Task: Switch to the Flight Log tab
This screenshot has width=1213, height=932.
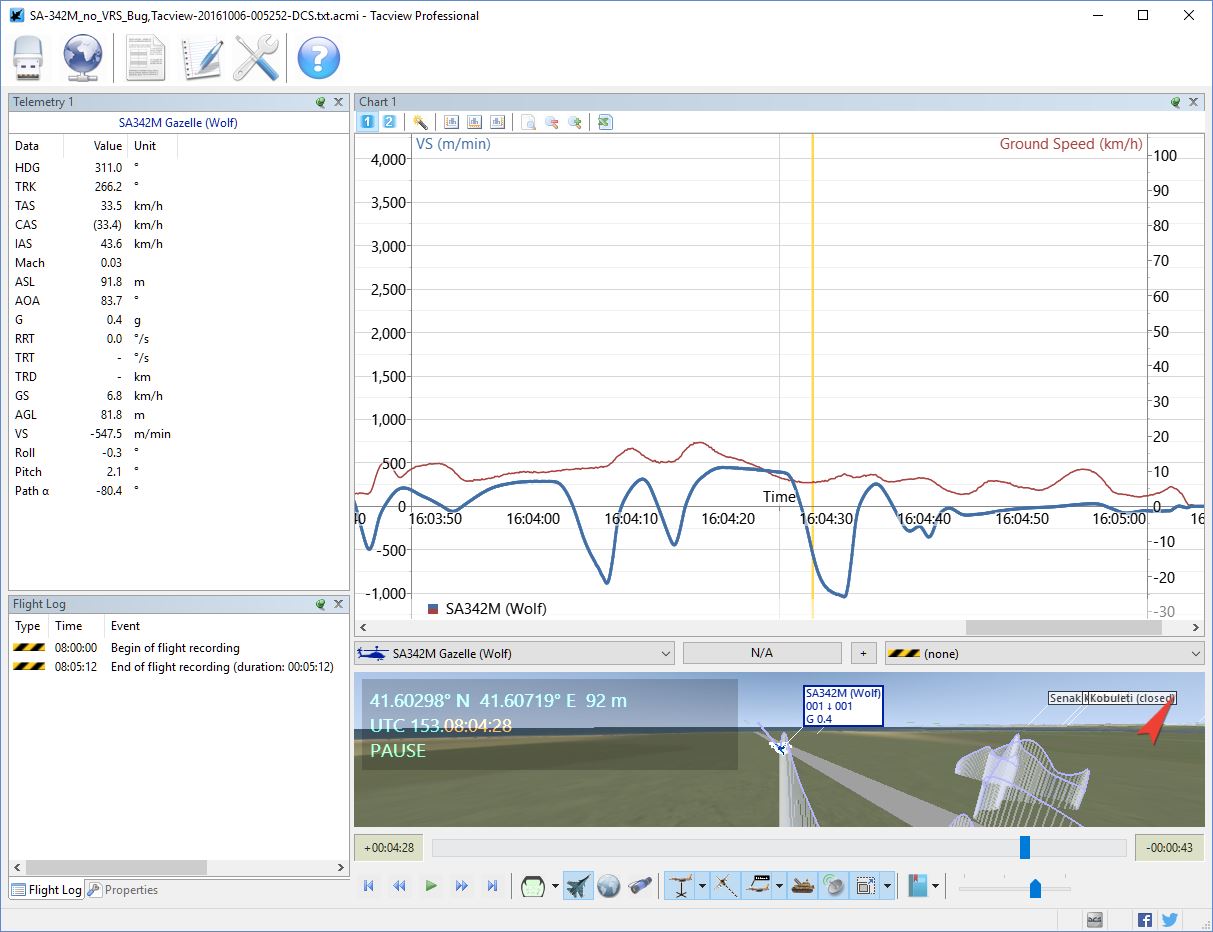Action: tap(46, 890)
